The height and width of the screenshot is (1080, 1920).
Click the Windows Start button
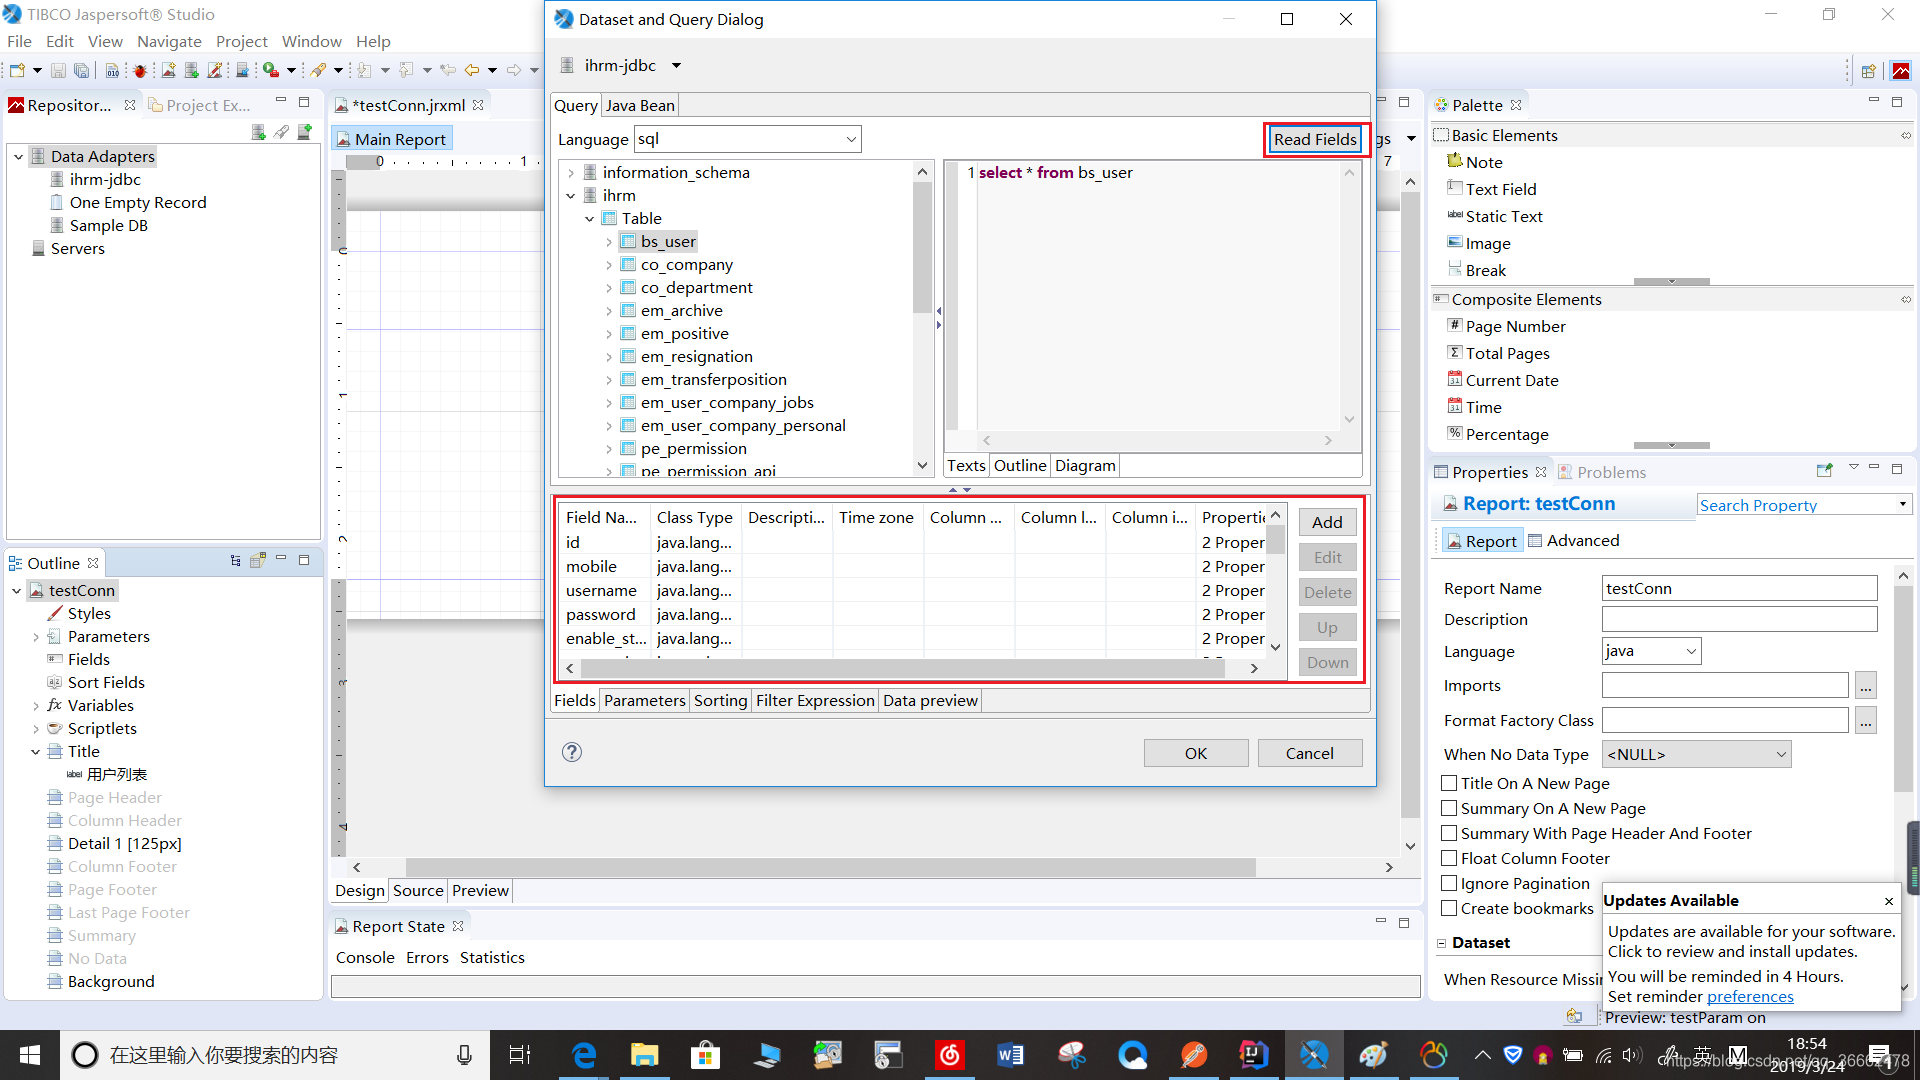29,1055
